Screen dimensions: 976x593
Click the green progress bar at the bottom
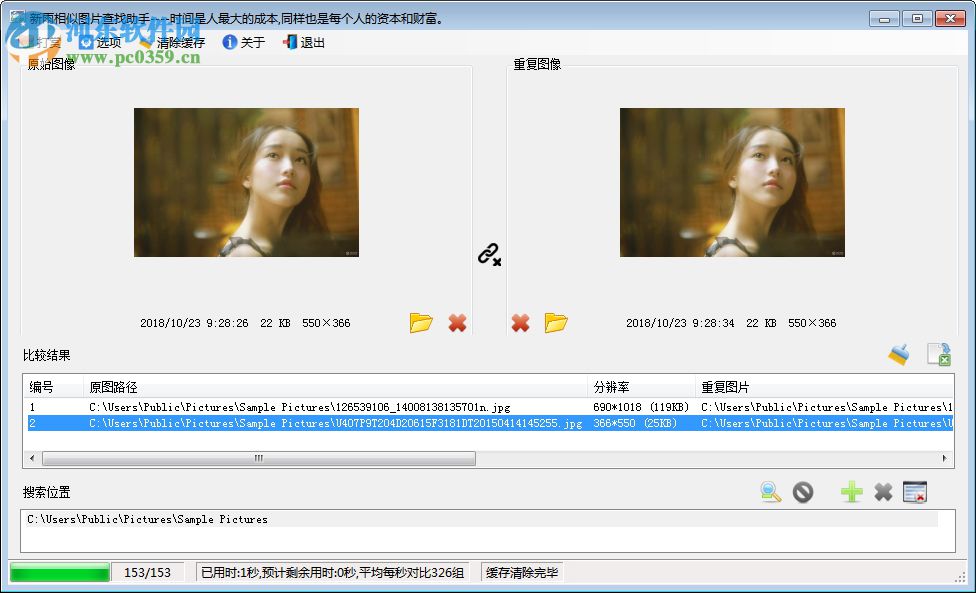click(60, 571)
